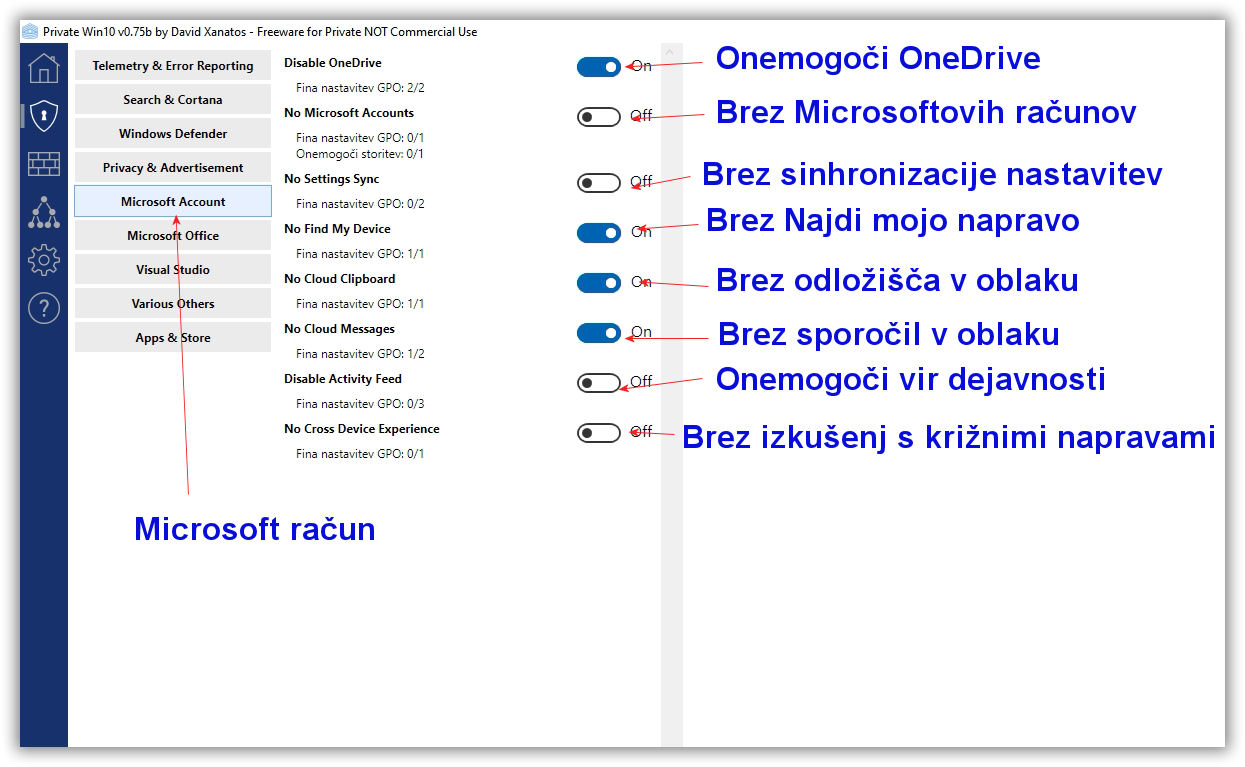The image size is (1245, 767).
Task: Click the scrollbar up arrow in settings list
Action: point(671,51)
